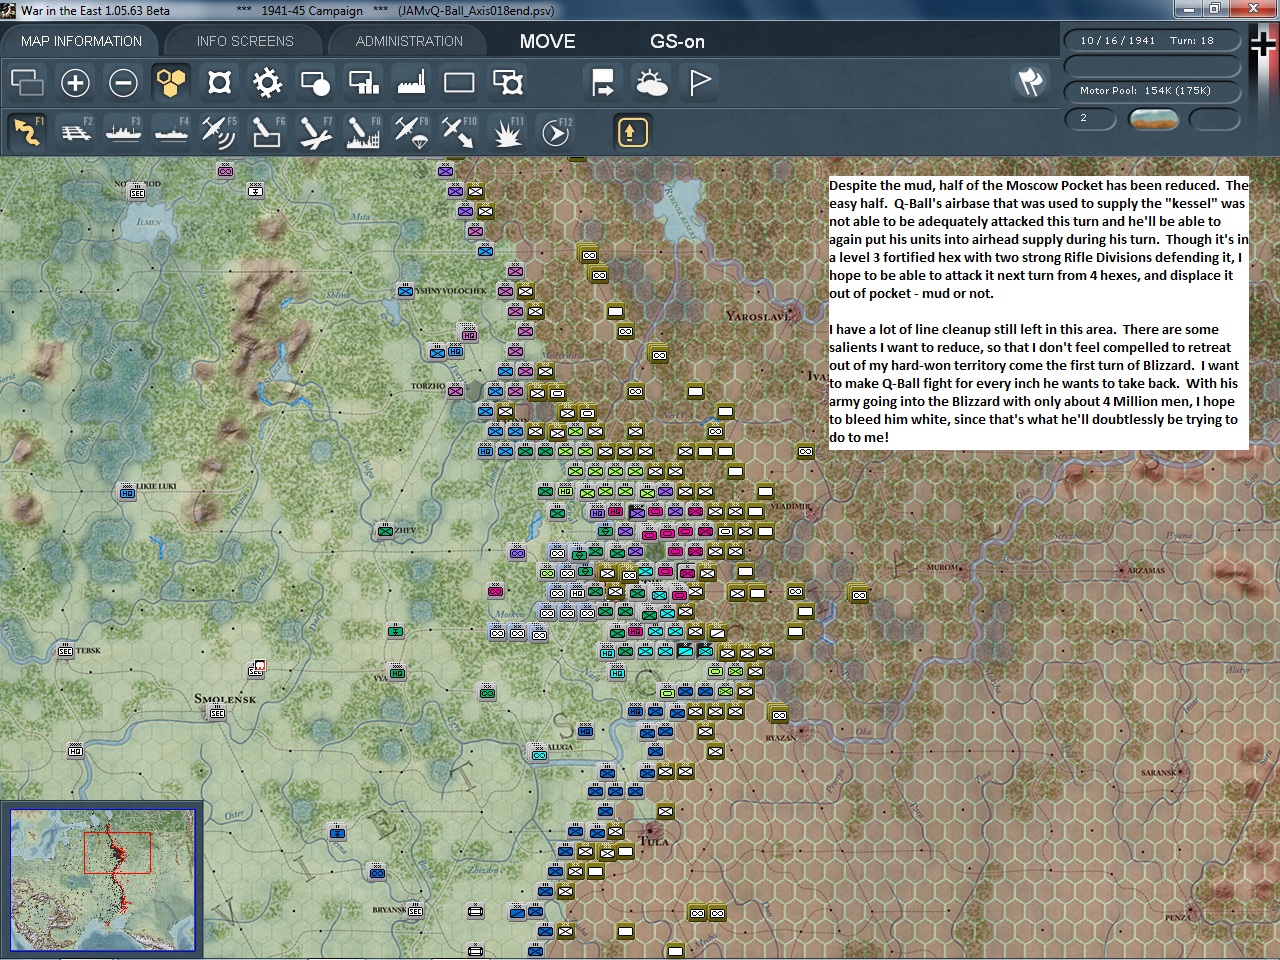Click the crossed flags icon
1280x960 pixels.
pos(1030,82)
